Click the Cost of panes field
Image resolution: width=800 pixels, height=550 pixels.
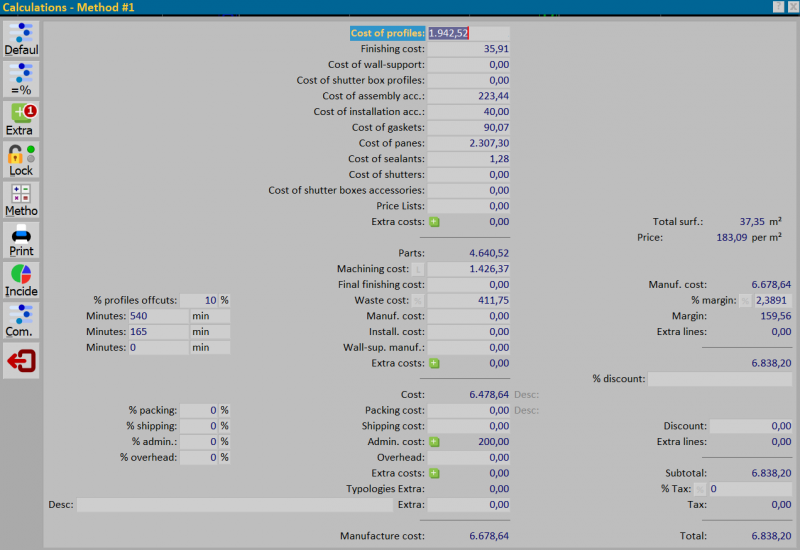click(468, 143)
